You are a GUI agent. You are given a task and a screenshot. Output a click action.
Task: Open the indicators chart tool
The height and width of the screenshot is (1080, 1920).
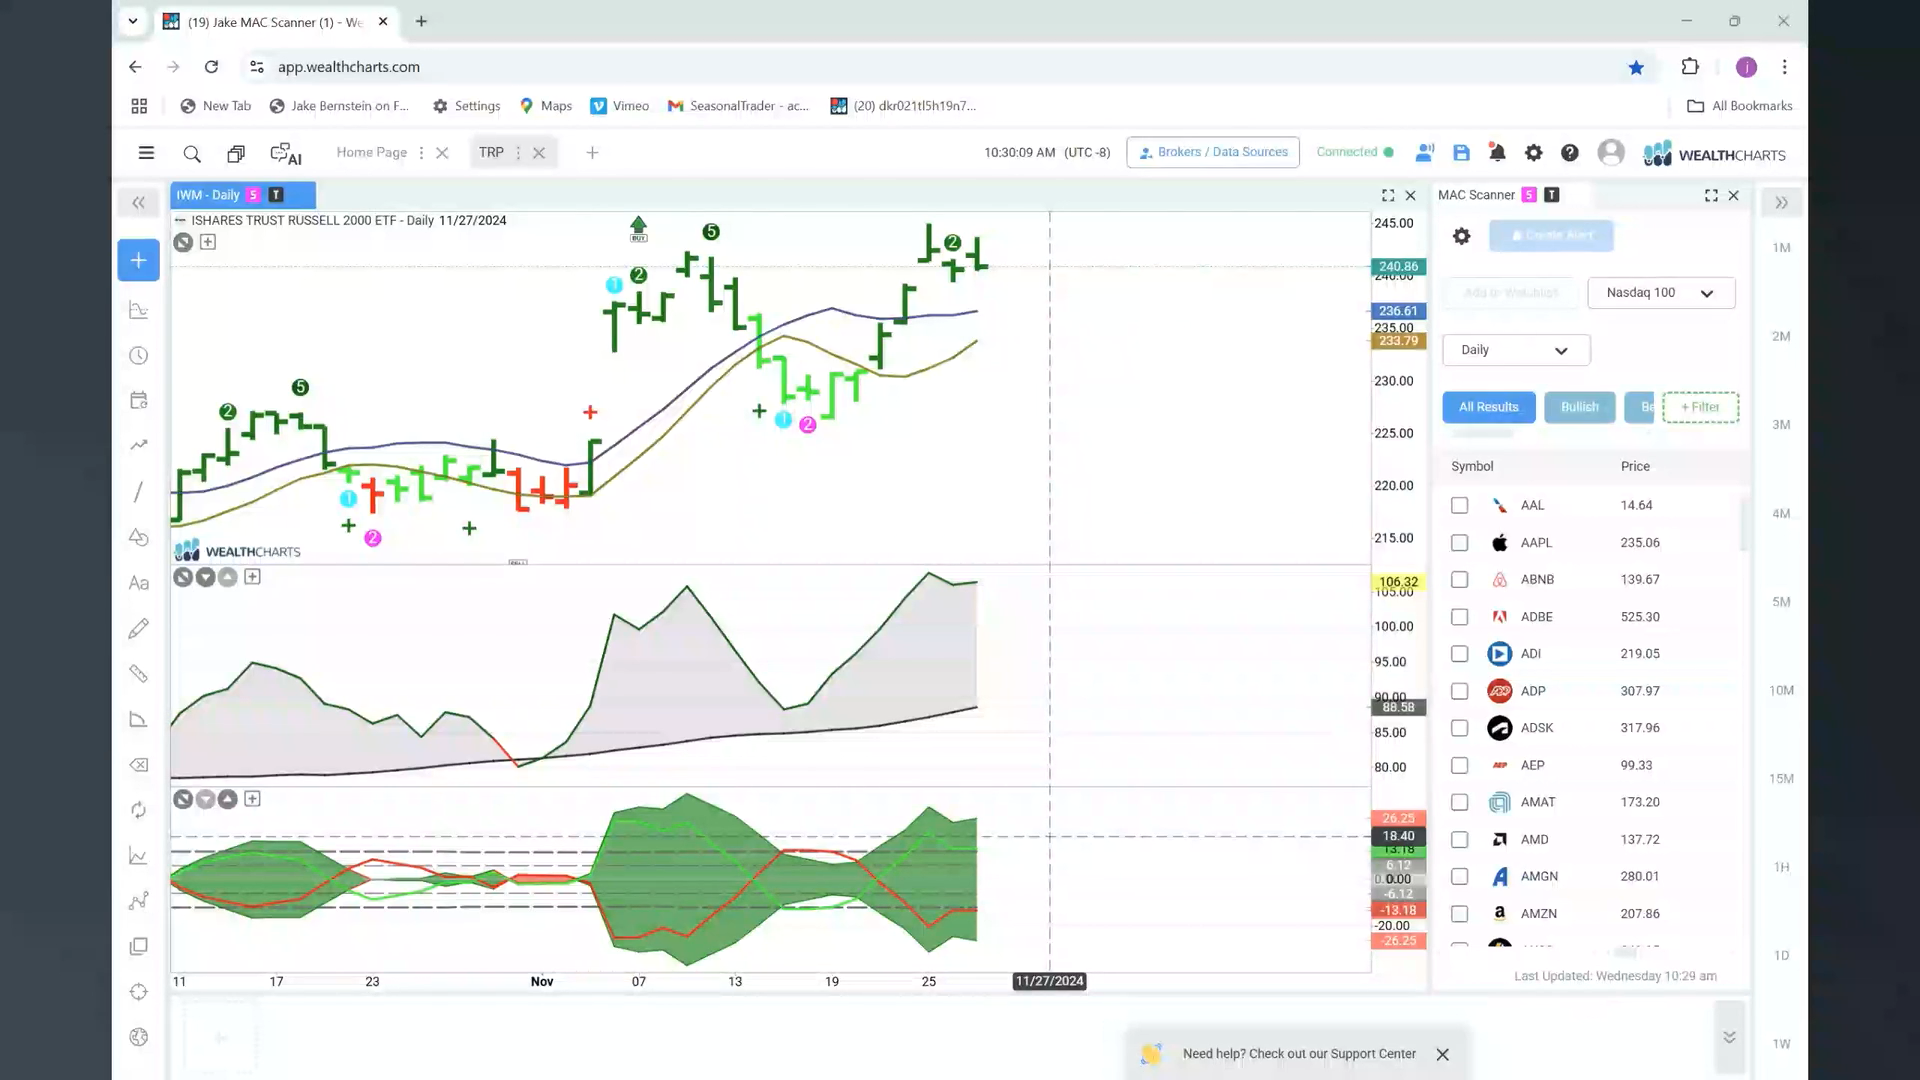pos(139,310)
